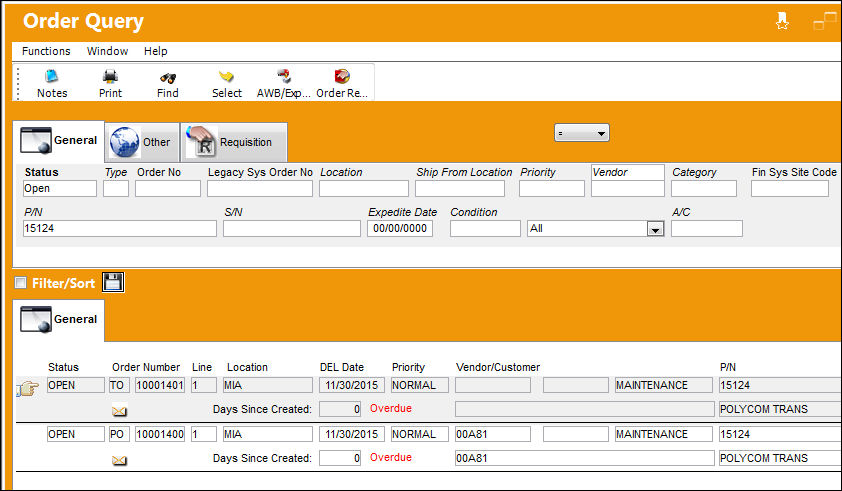Click OPEN status of order 10001400
This screenshot has height=491, width=842.
[x=76, y=434]
